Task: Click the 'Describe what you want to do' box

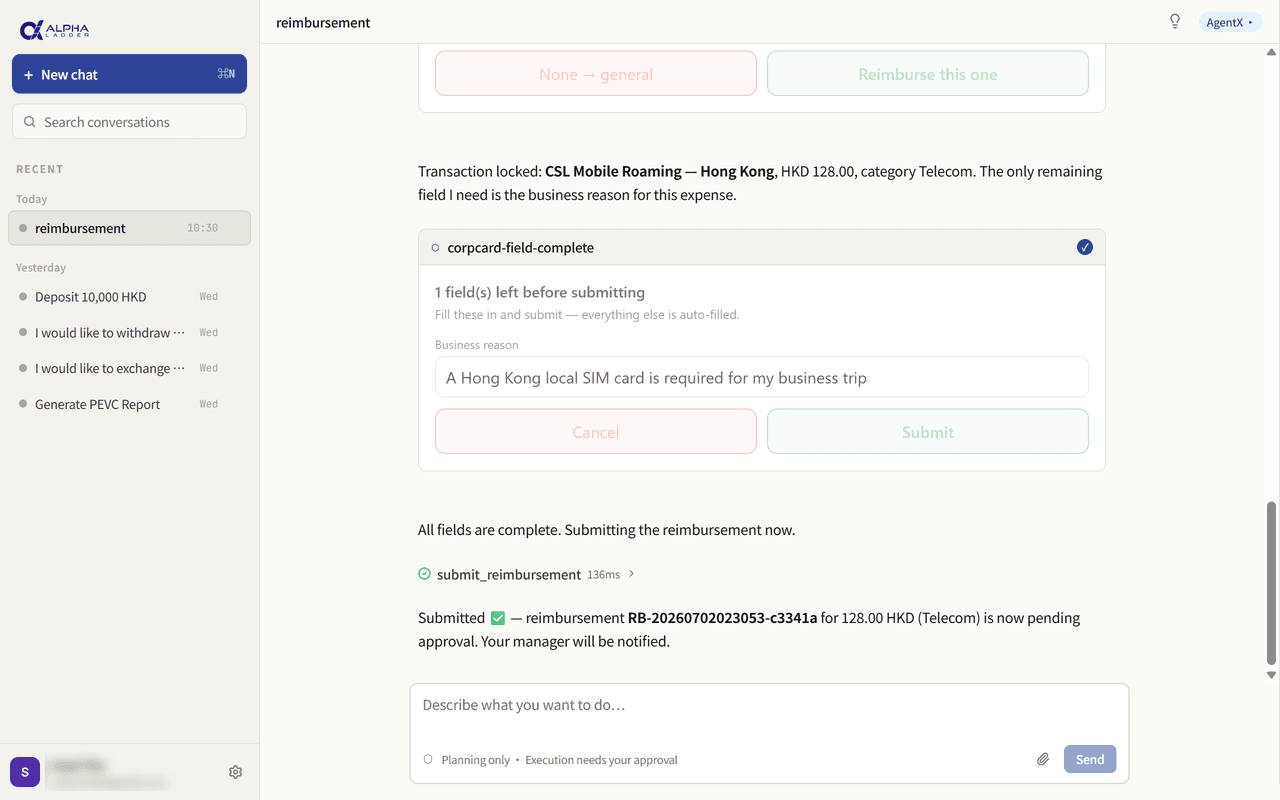Action: 769,706
